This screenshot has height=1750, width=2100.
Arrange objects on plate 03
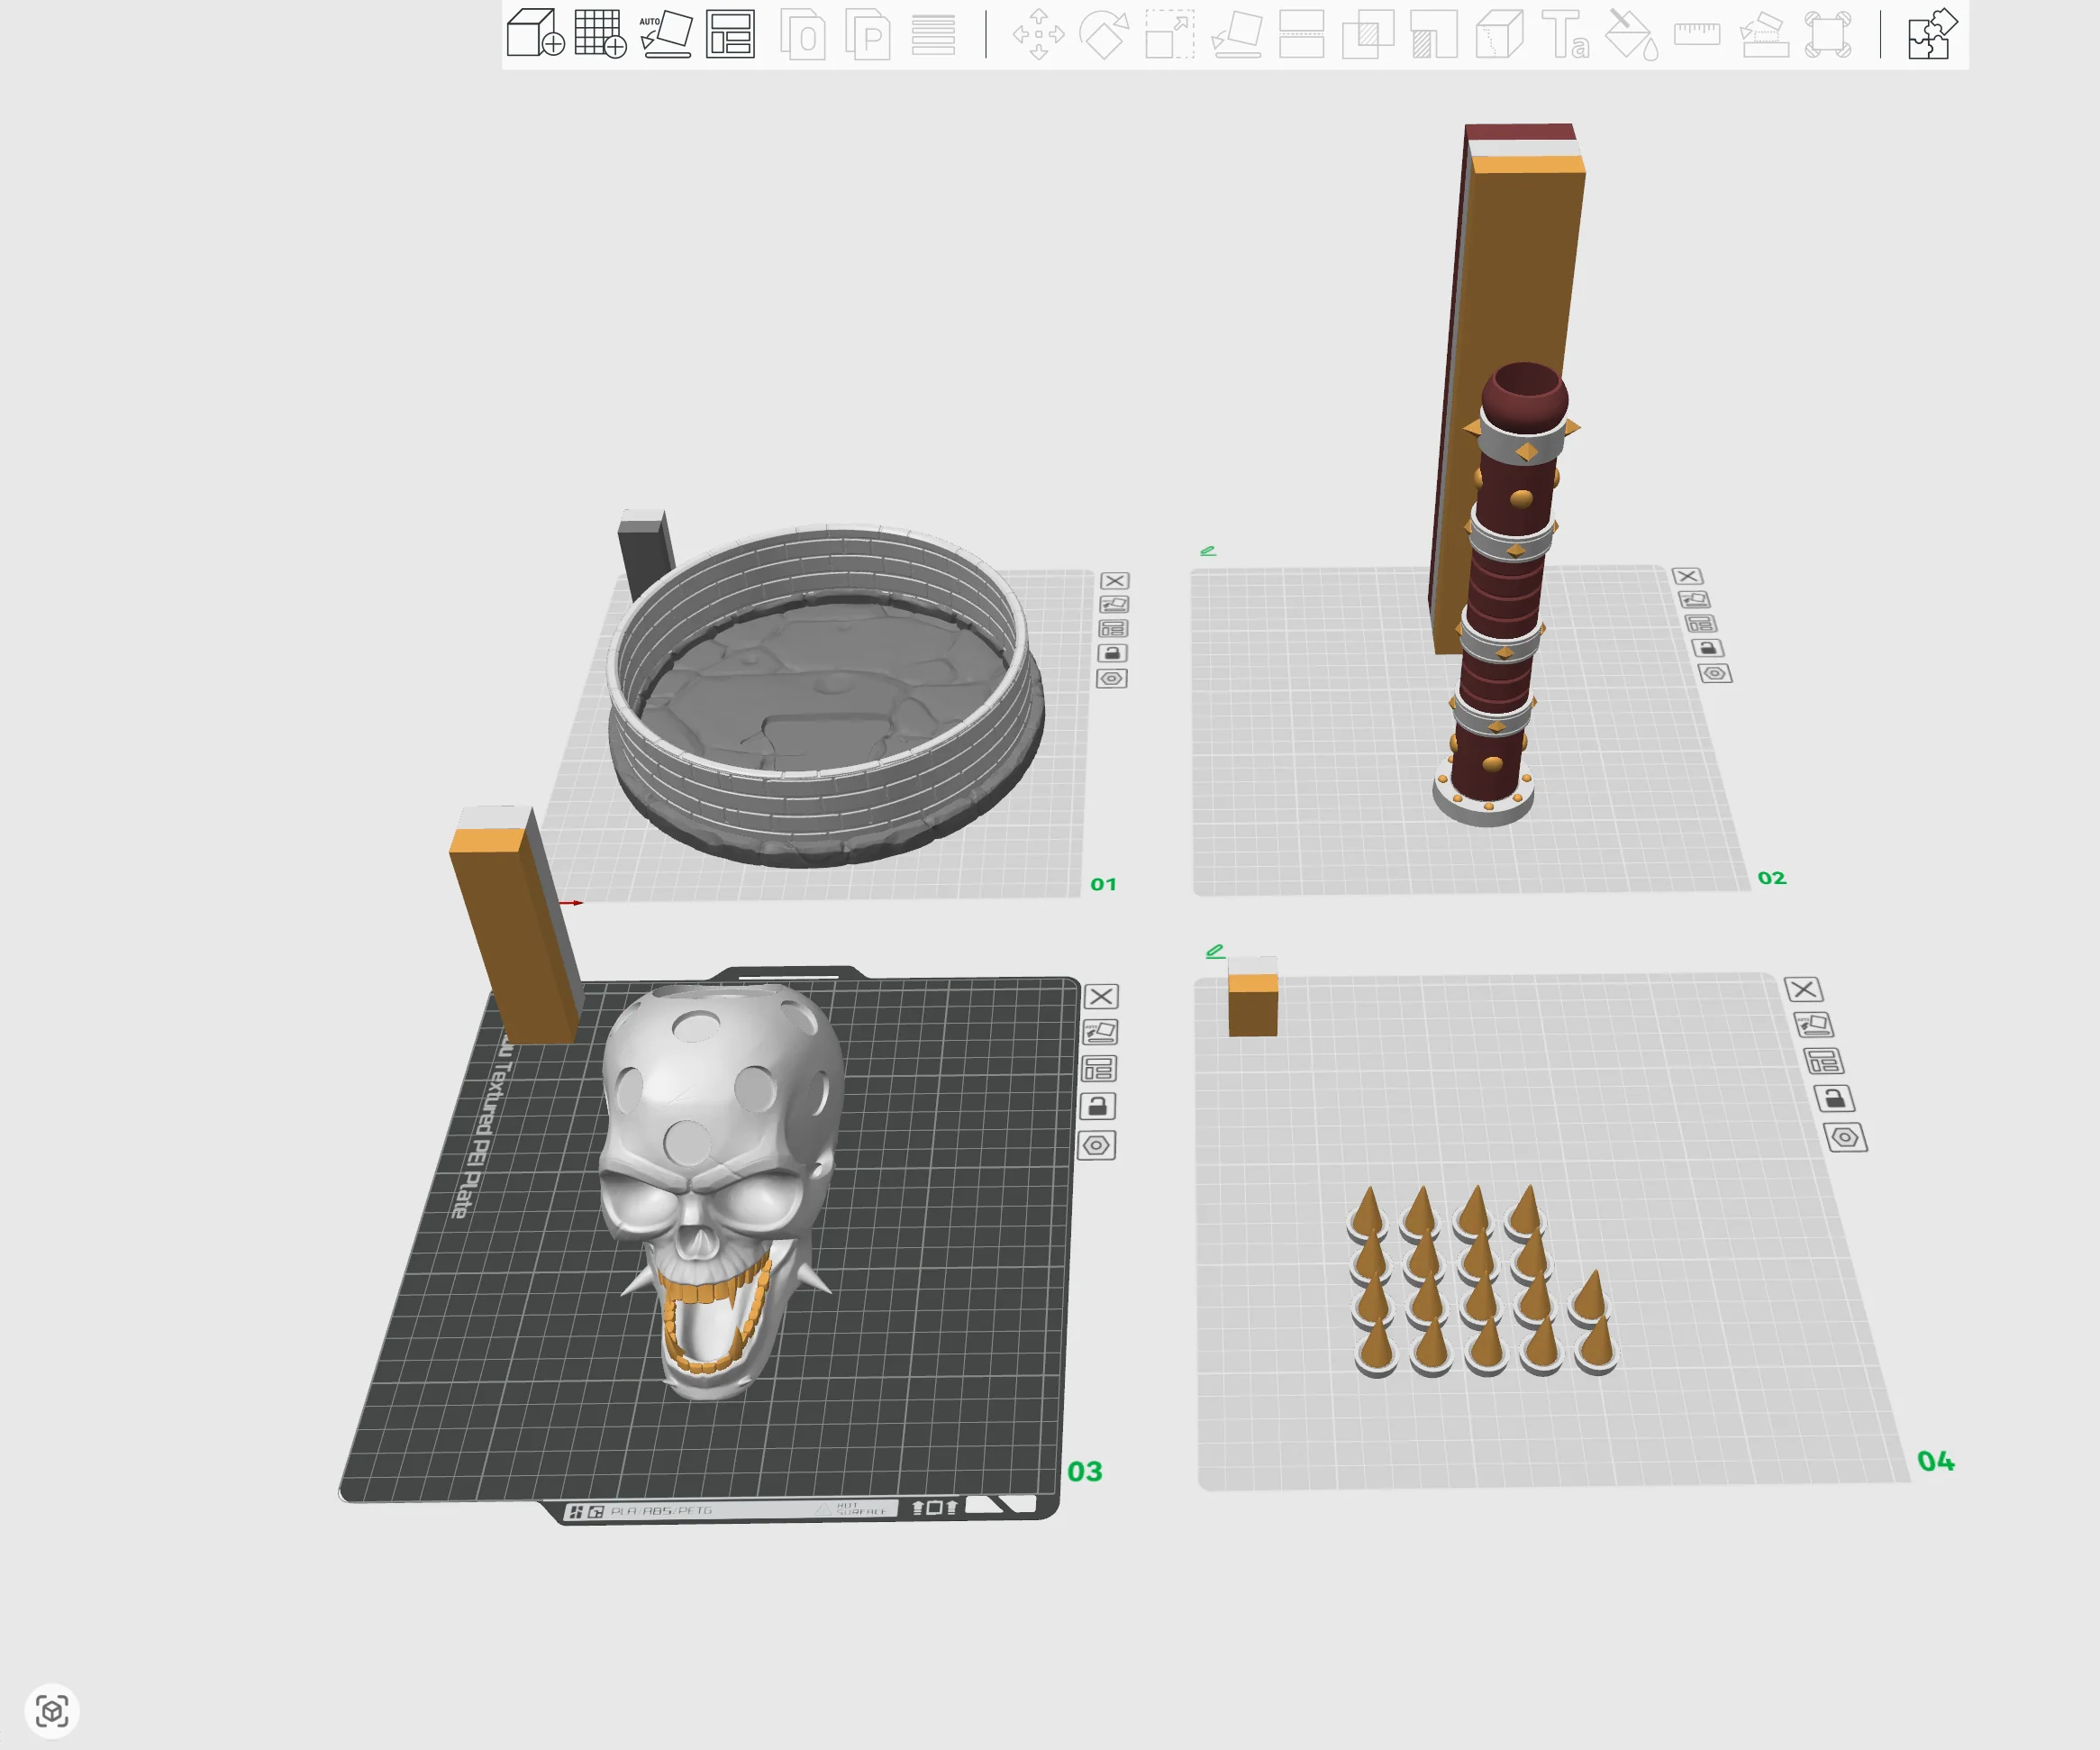tap(1098, 1069)
